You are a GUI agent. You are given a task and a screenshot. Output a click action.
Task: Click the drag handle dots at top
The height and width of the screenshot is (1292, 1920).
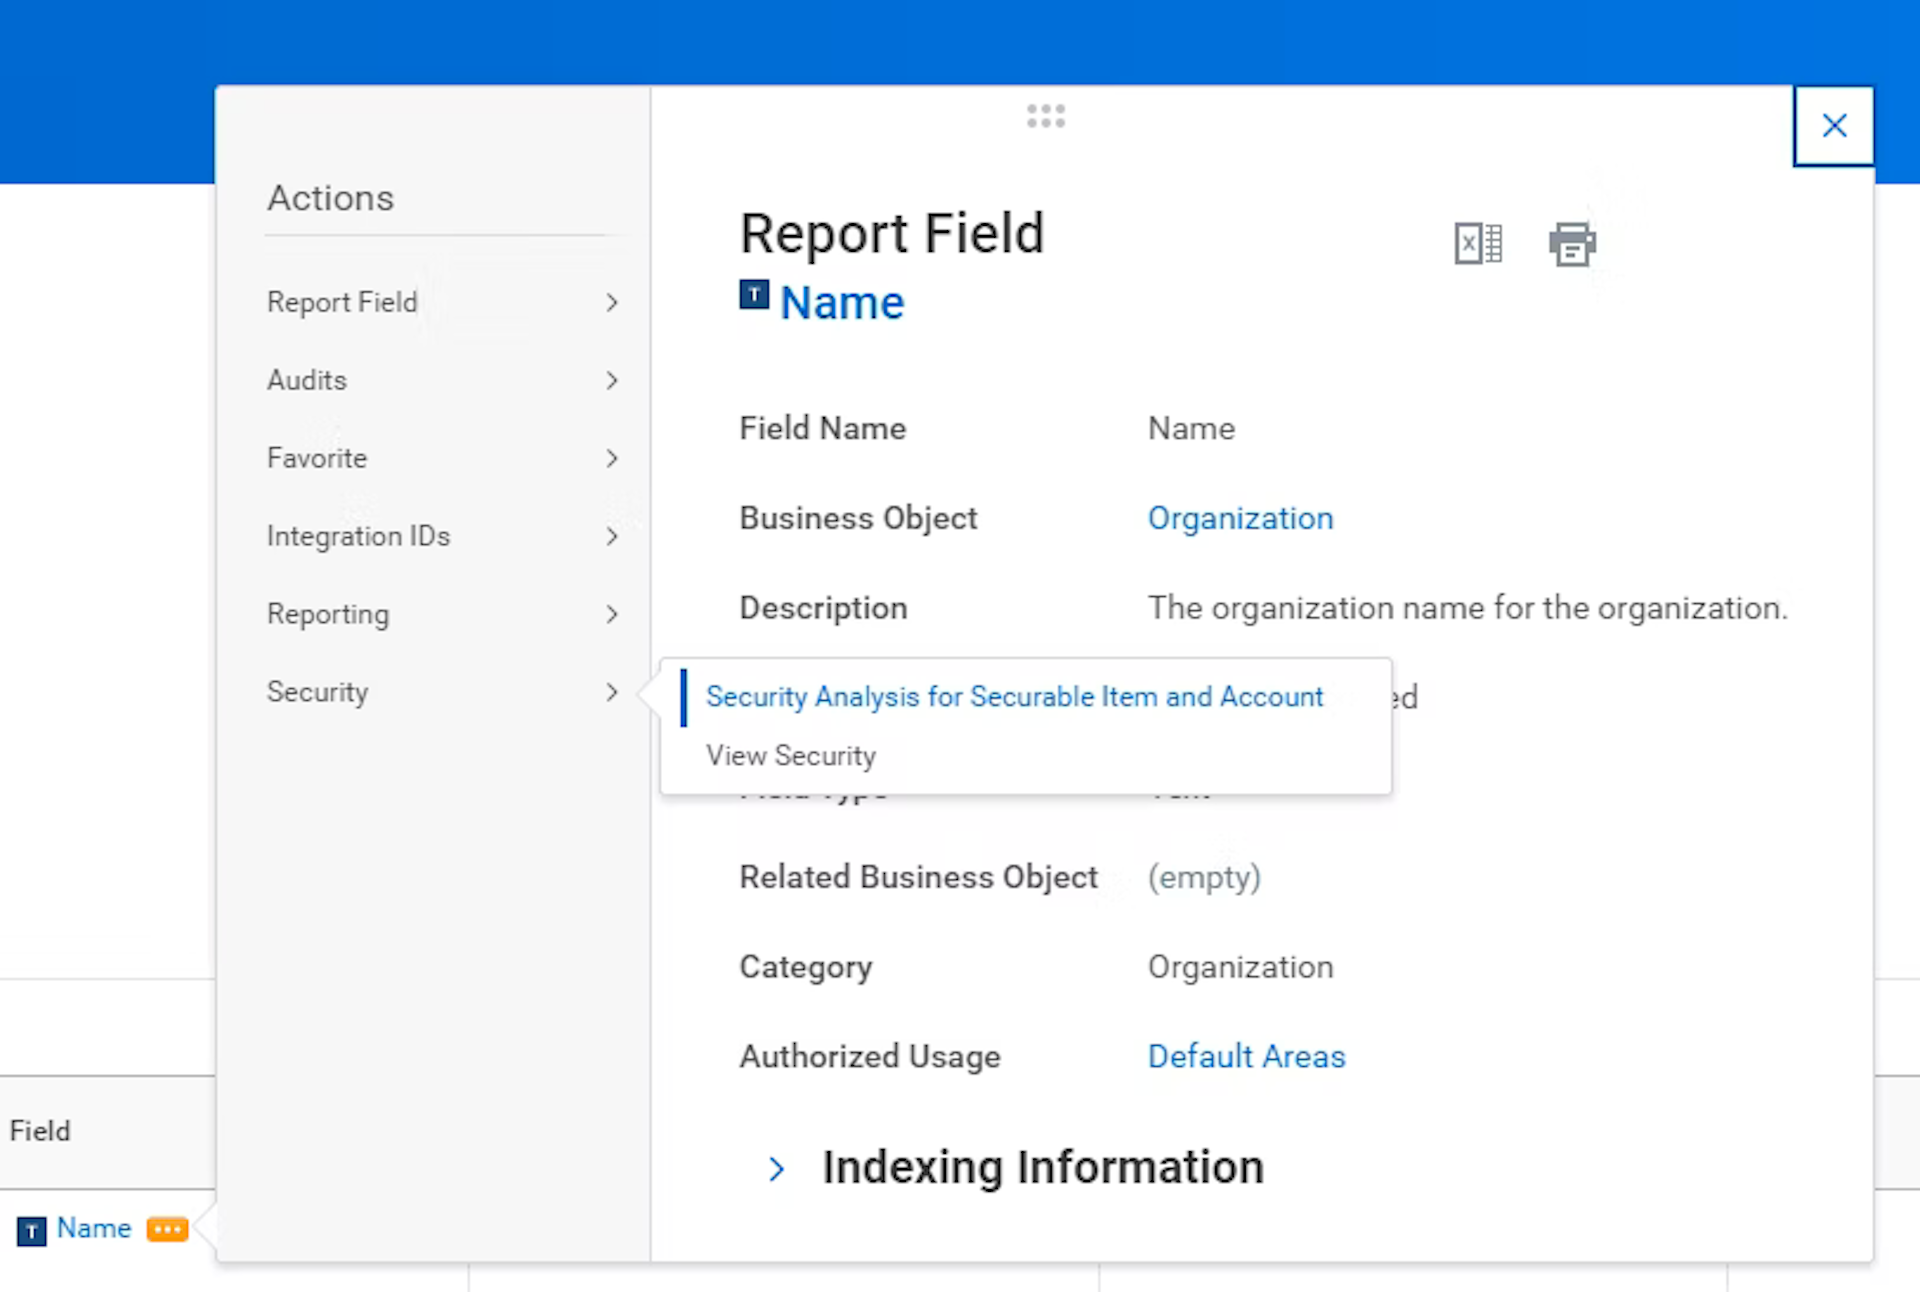coord(1045,116)
